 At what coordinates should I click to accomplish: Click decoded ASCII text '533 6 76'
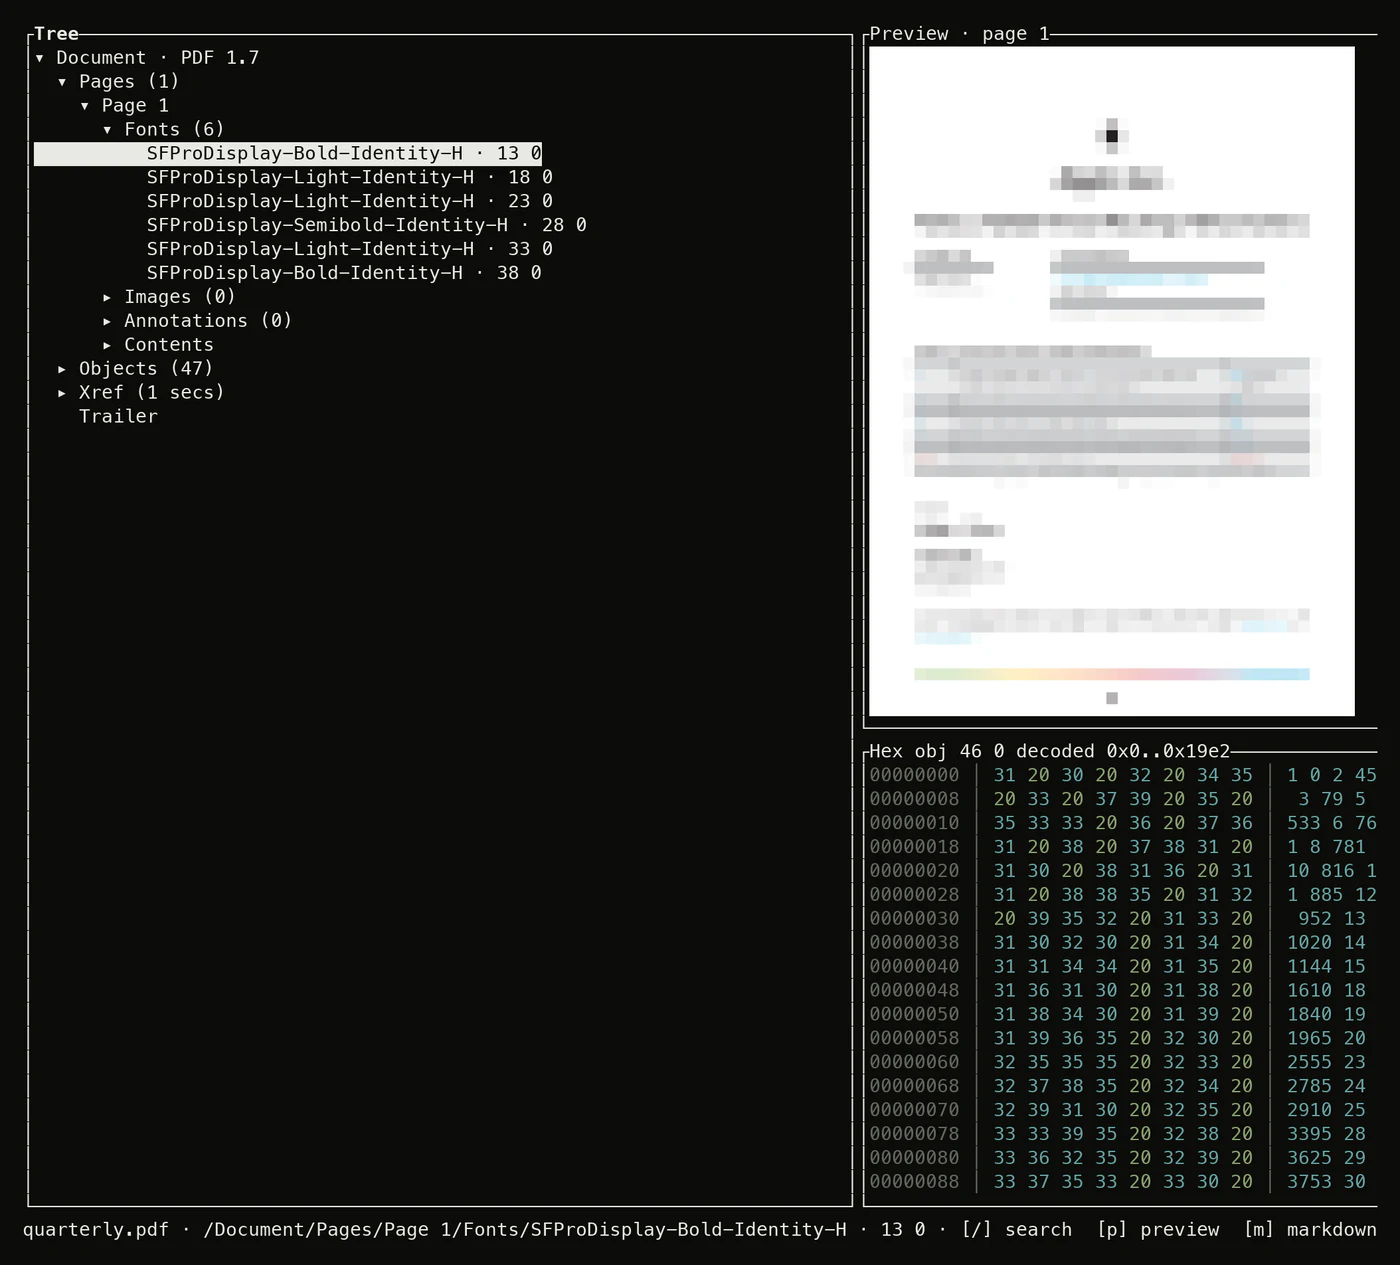pyautogui.click(x=1332, y=823)
